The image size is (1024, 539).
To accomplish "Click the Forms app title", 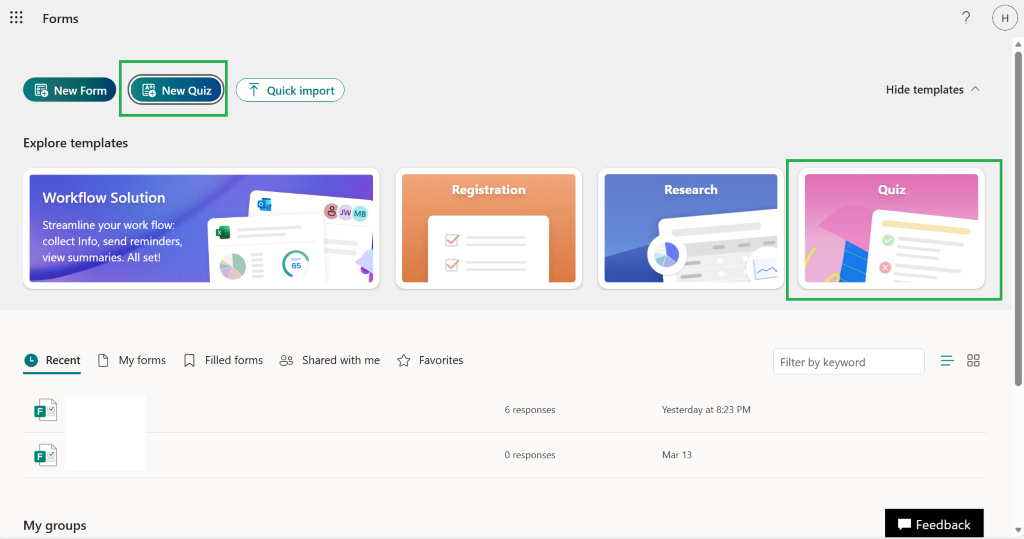I will coord(61,19).
